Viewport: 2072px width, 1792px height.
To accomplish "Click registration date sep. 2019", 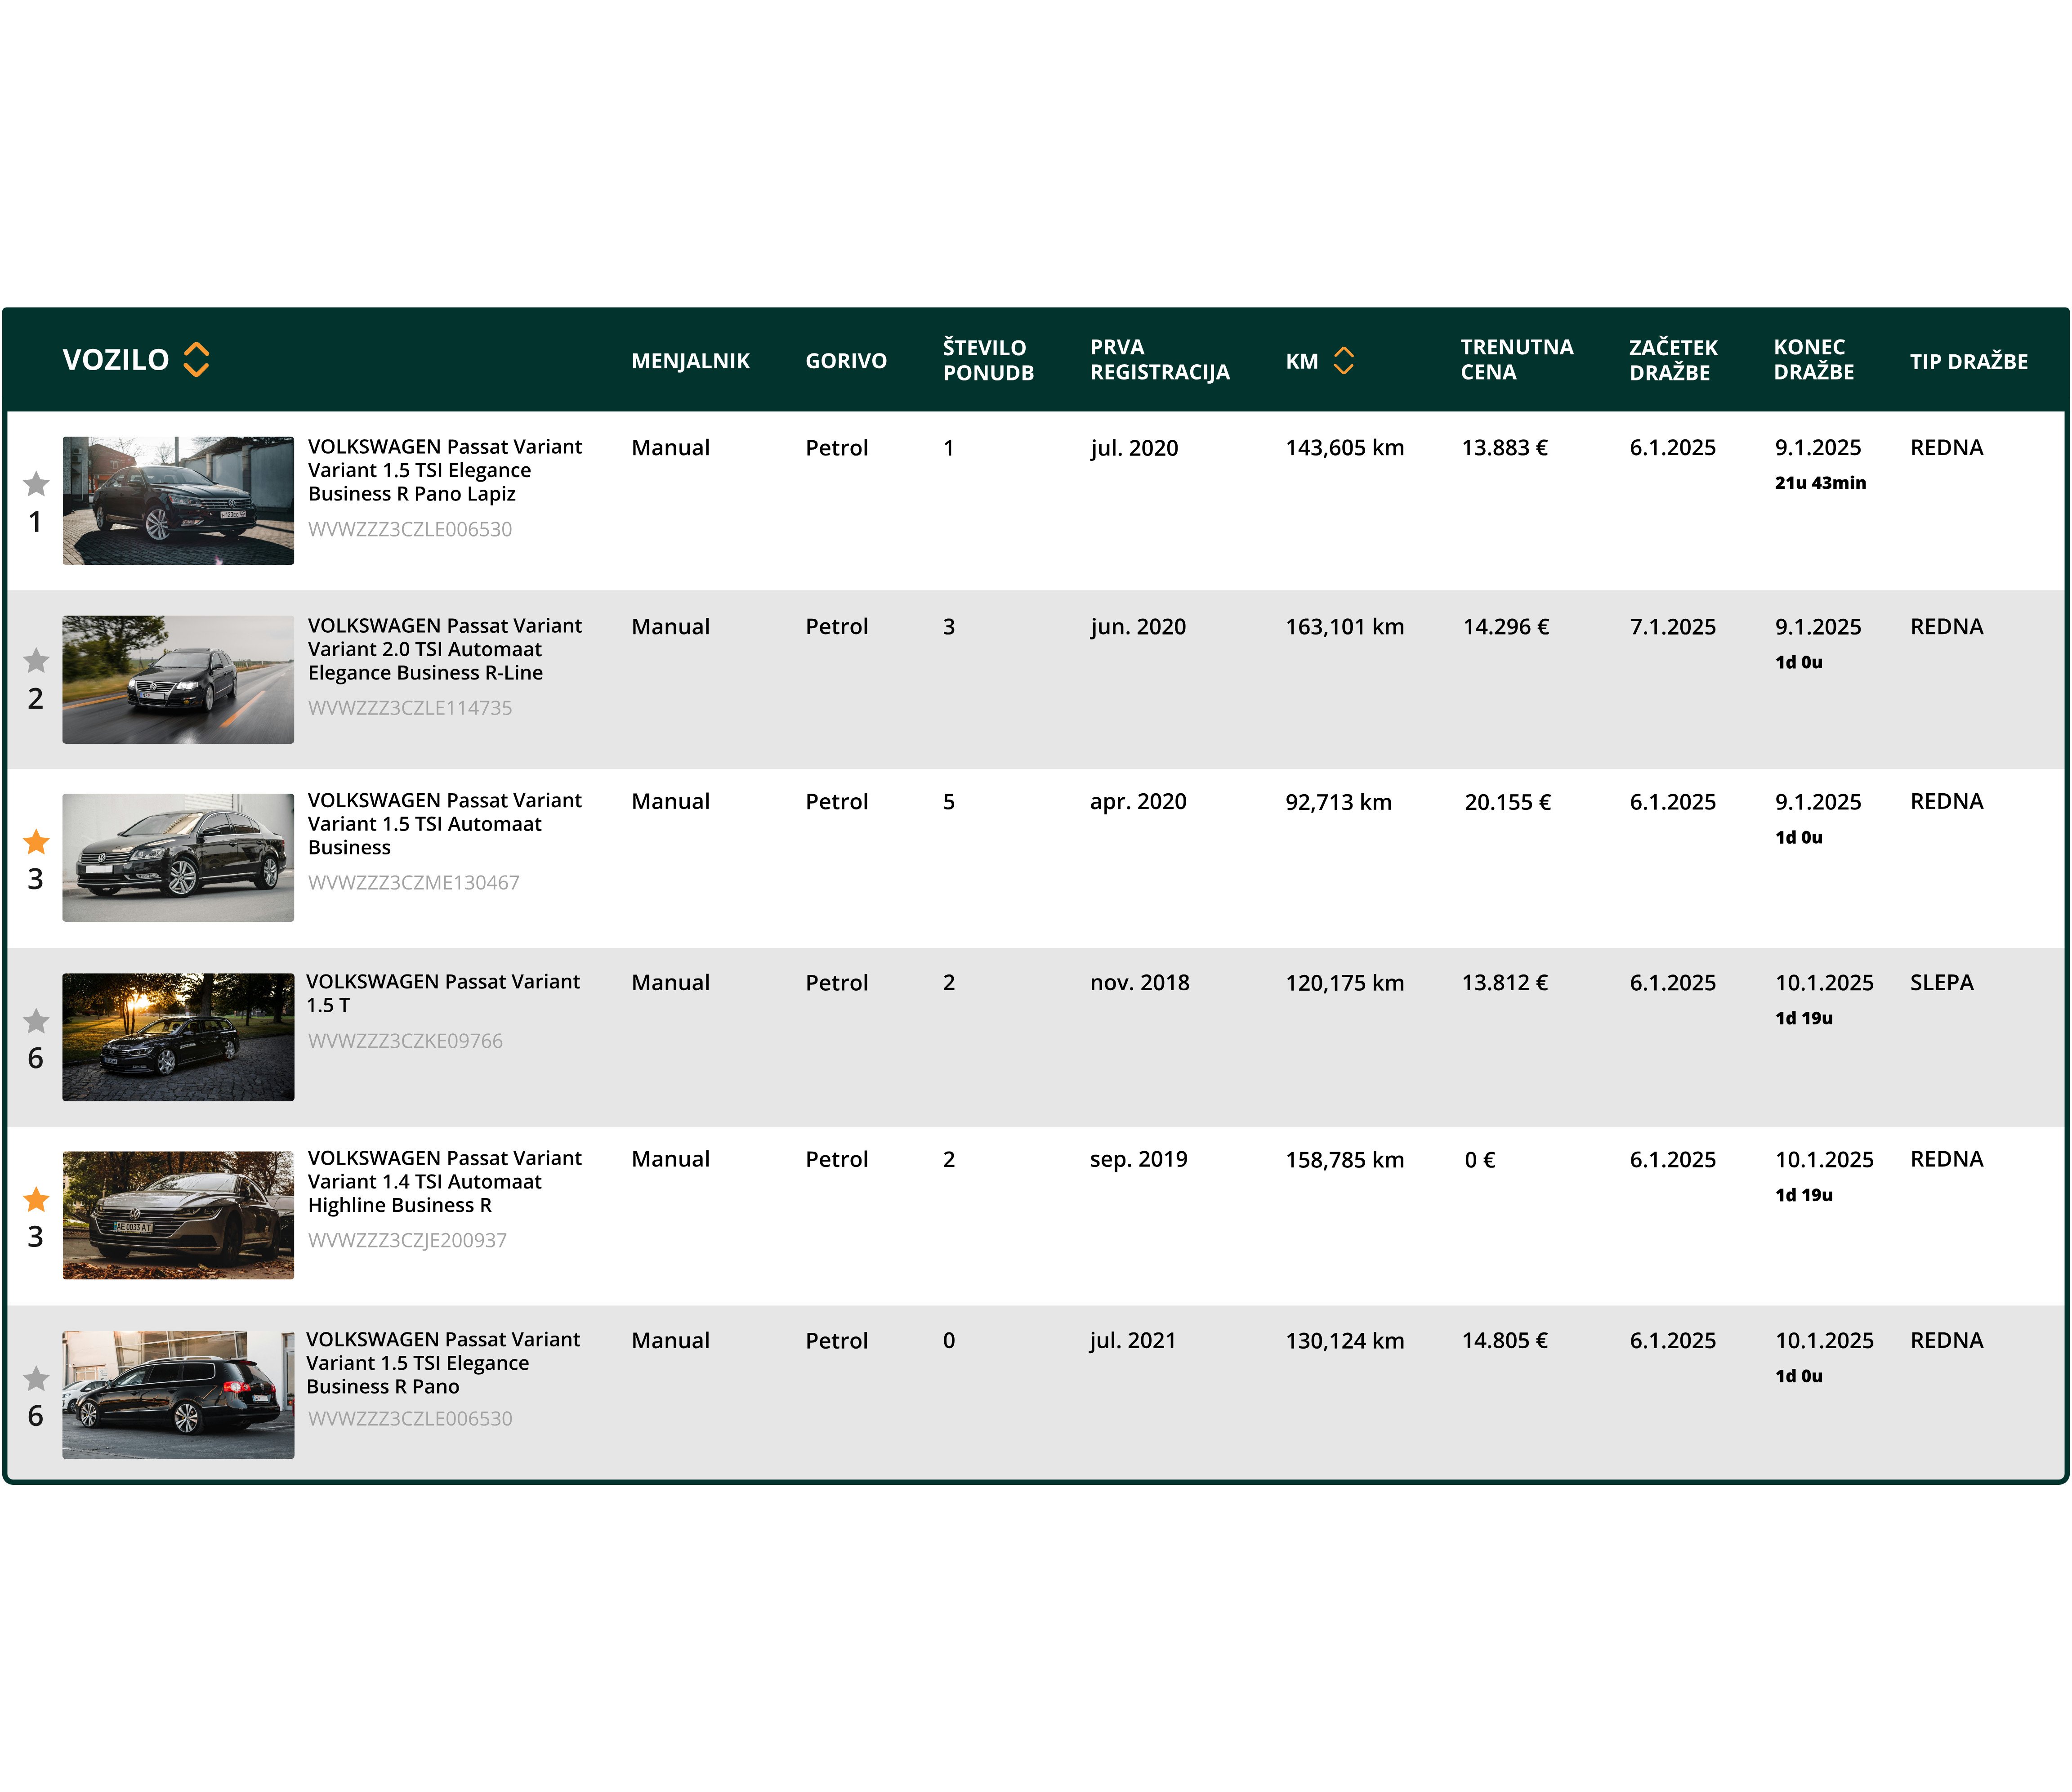I will coord(1139,1160).
